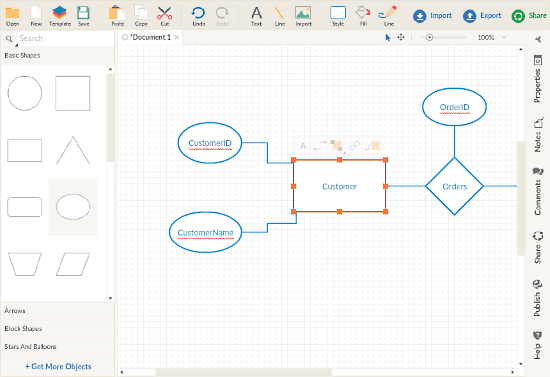Click the canvas vertical scroll-down arrow
550x377 pixels.
[x=521, y=364]
